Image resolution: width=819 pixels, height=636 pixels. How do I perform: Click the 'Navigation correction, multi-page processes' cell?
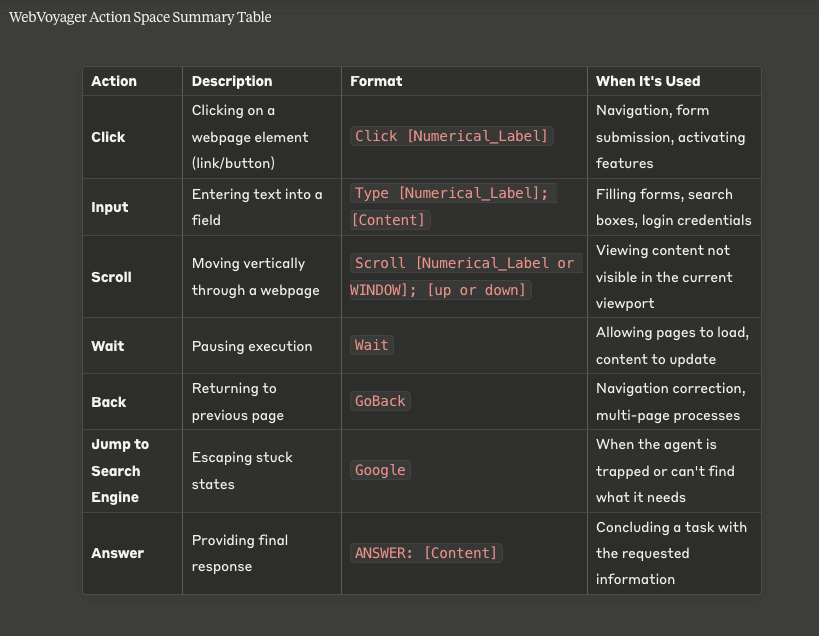click(x=670, y=401)
